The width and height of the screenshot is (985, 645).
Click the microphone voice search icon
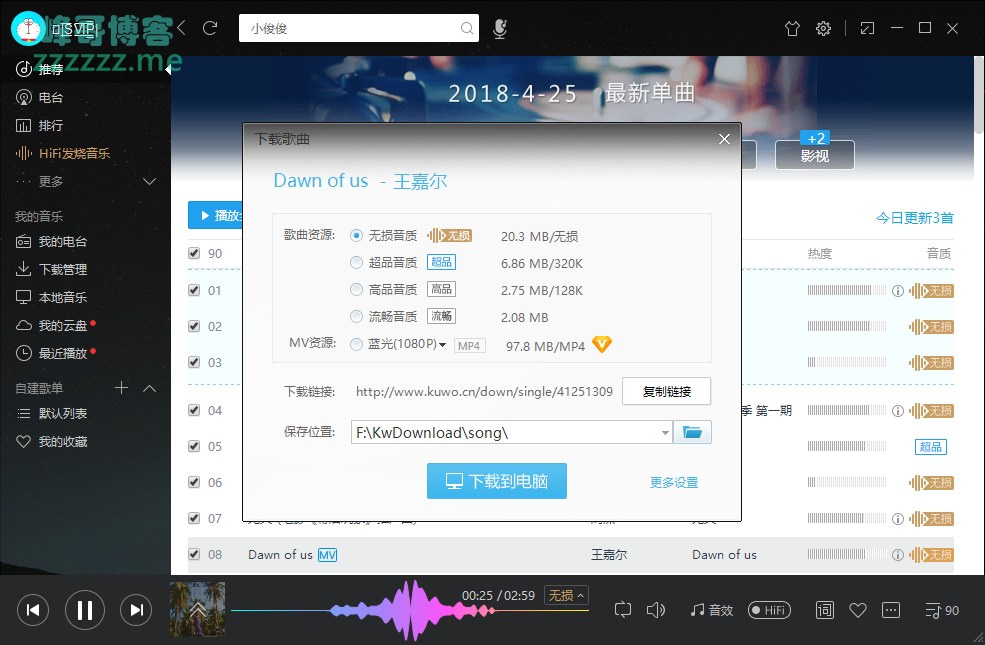[500, 29]
